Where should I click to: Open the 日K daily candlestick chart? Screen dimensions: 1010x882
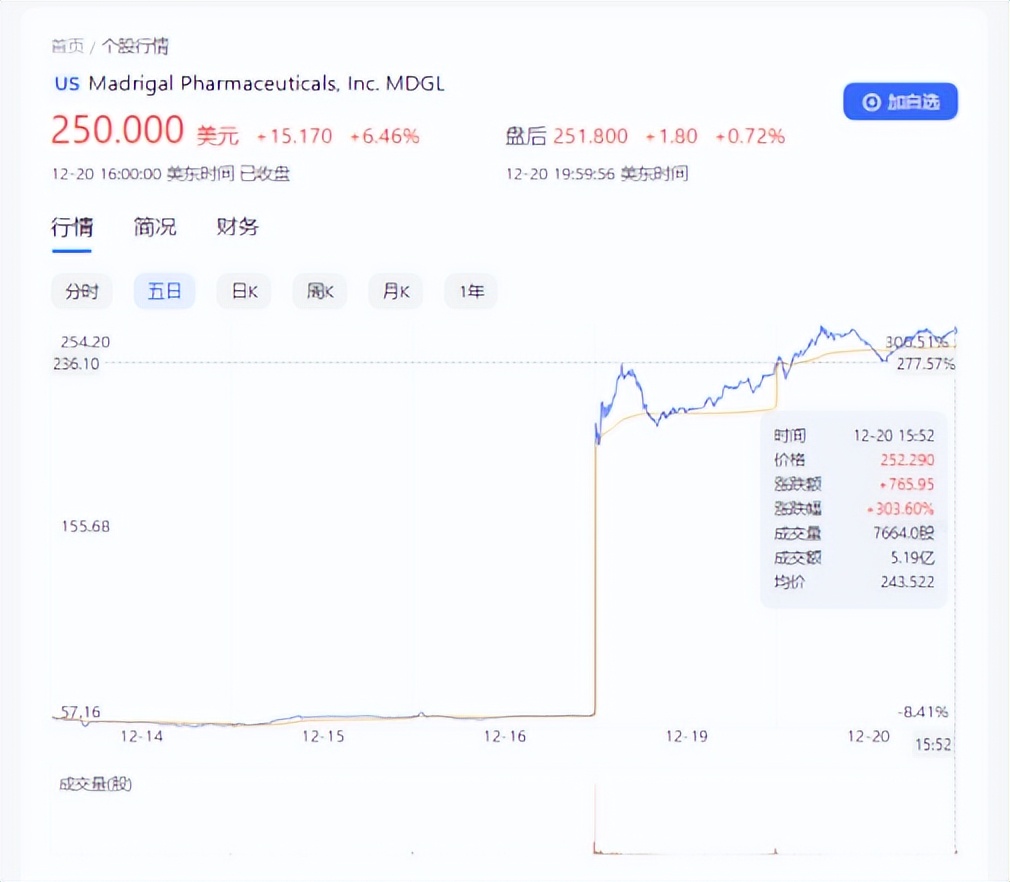(x=243, y=291)
